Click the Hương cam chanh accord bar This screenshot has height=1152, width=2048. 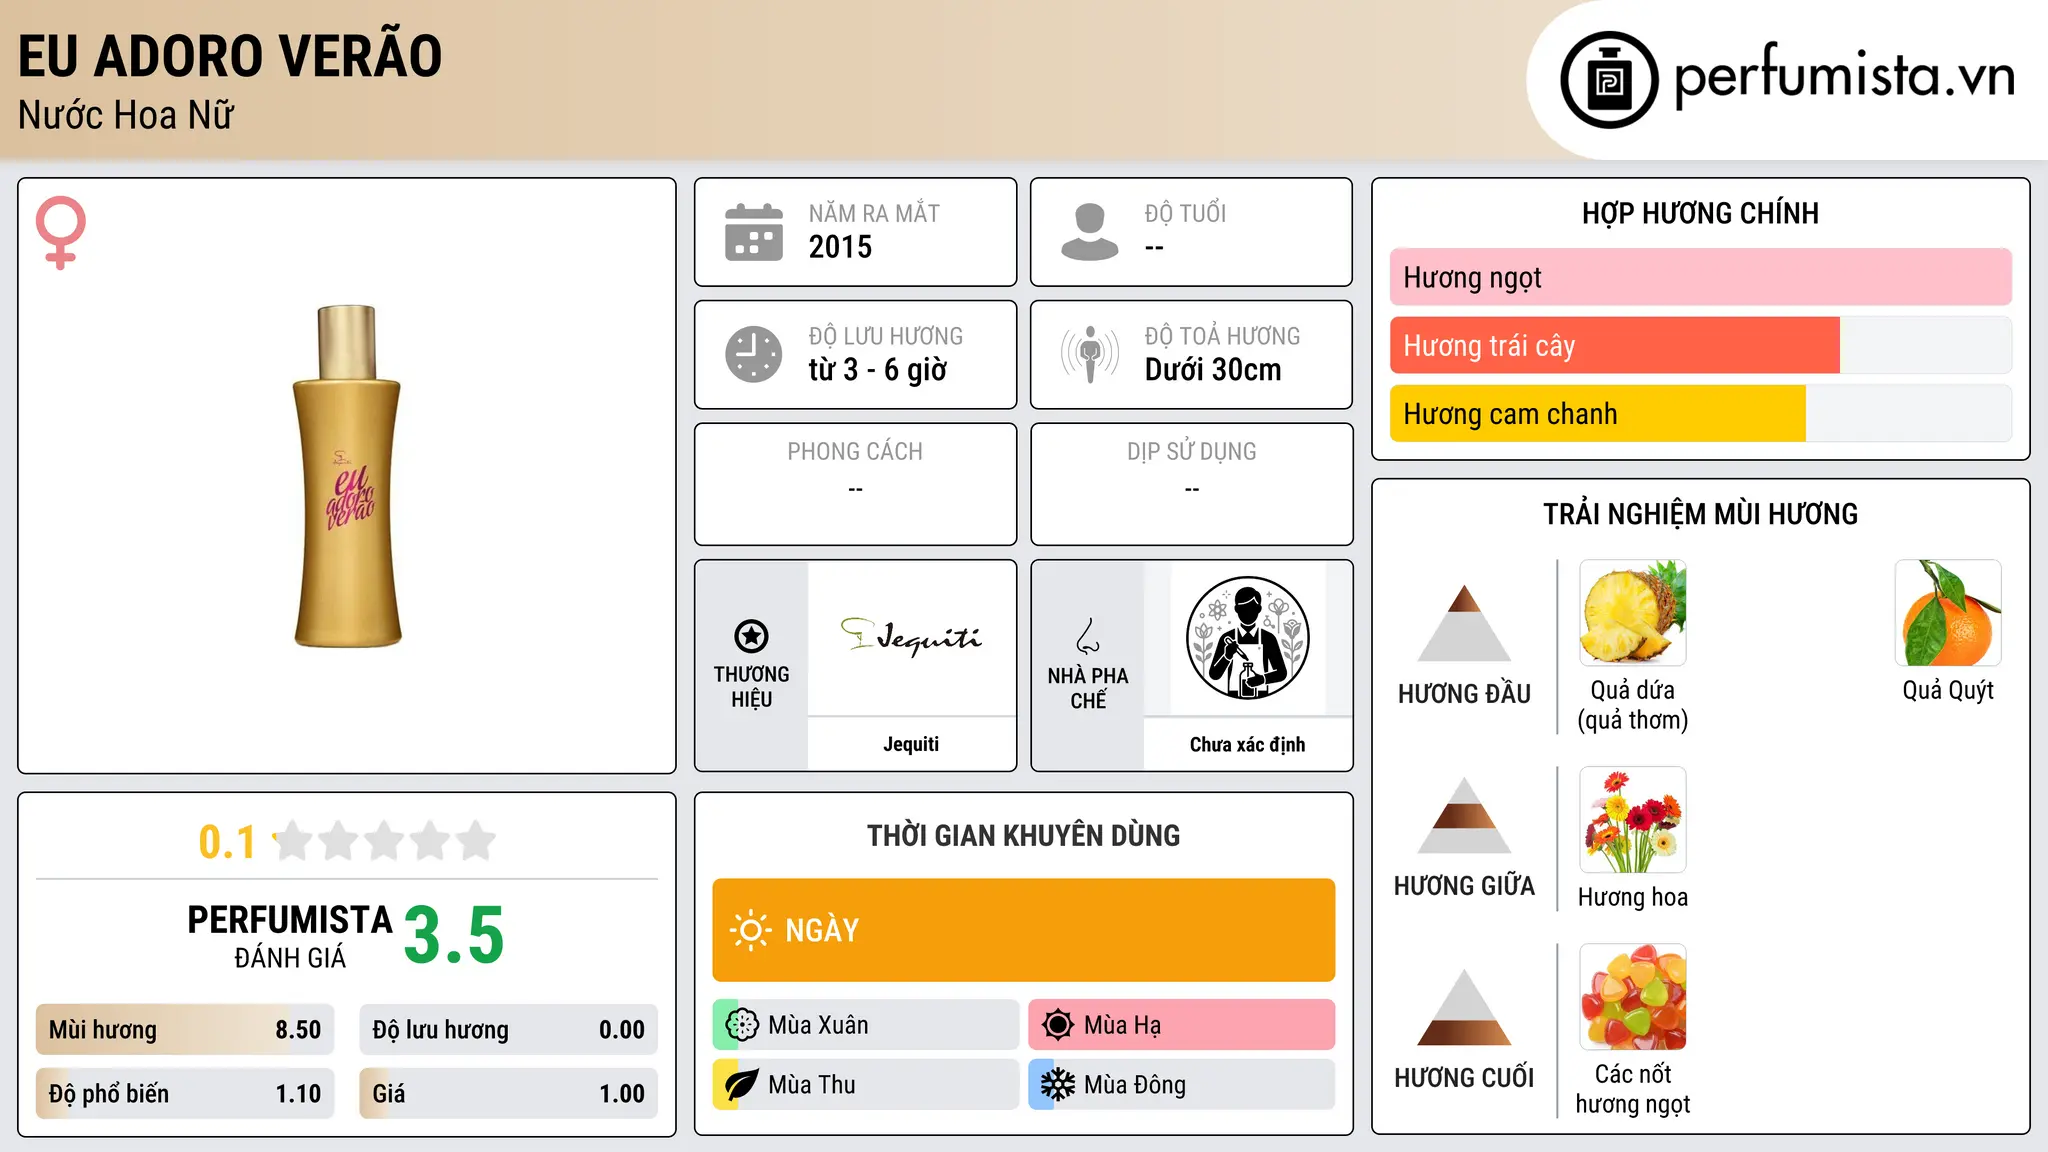(x=1701, y=414)
